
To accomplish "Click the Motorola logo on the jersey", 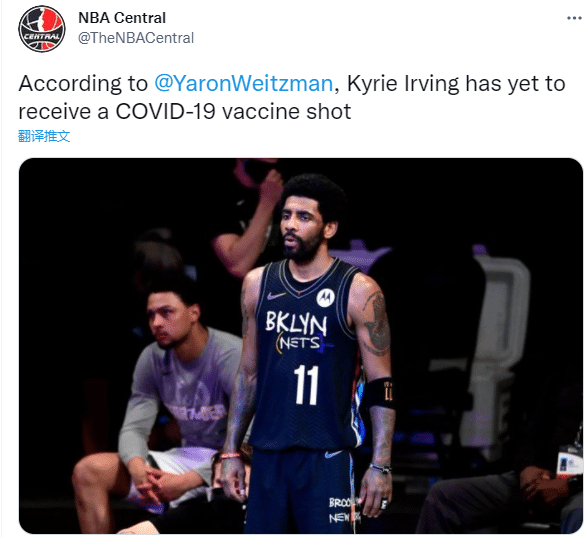I will (326, 298).
